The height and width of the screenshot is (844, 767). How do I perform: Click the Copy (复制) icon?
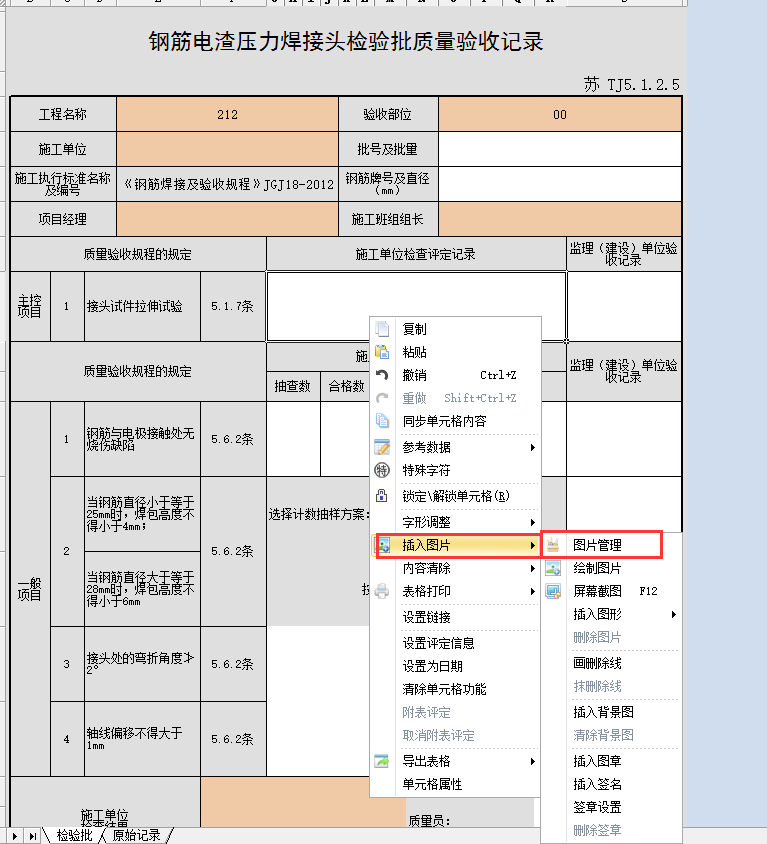point(381,329)
